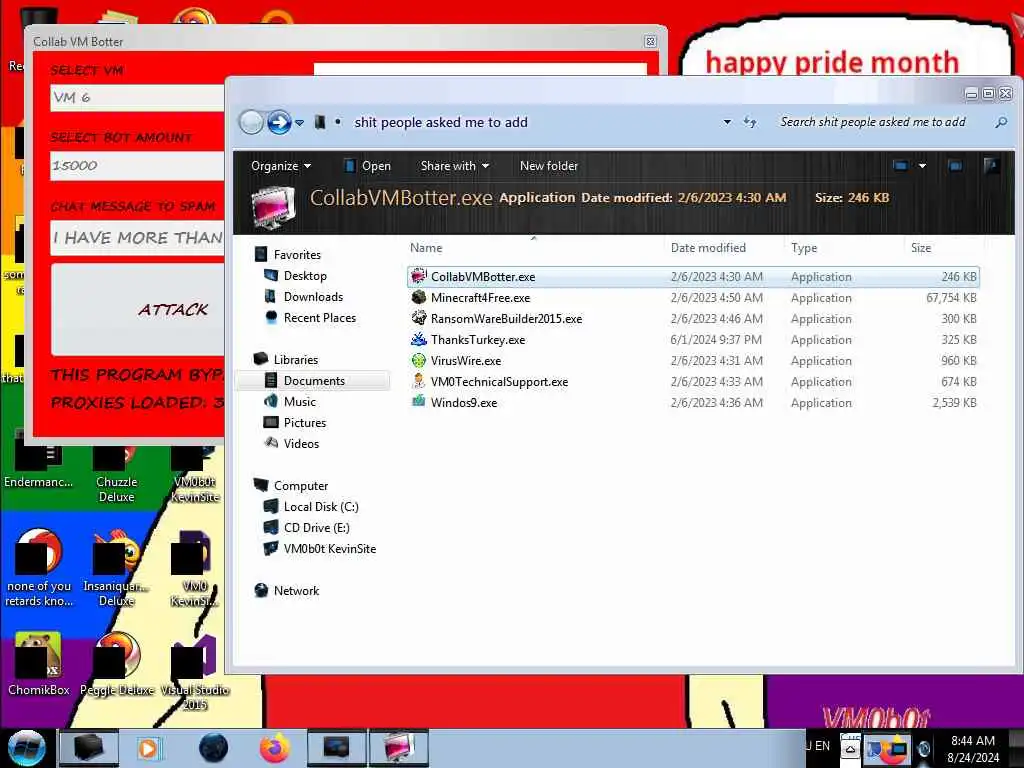Screen dimensions: 1024x768
Task: Click the Forward arrow in Explorer
Action: (279, 122)
